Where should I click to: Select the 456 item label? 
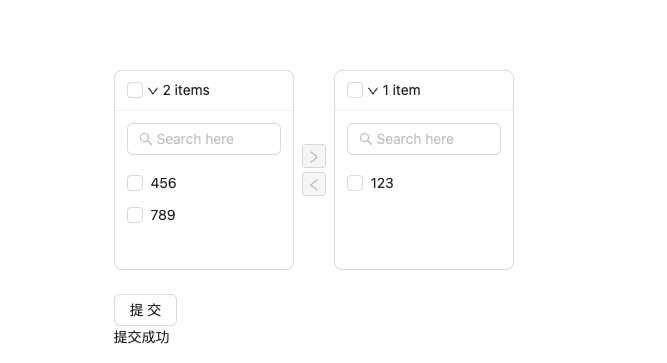(x=163, y=183)
